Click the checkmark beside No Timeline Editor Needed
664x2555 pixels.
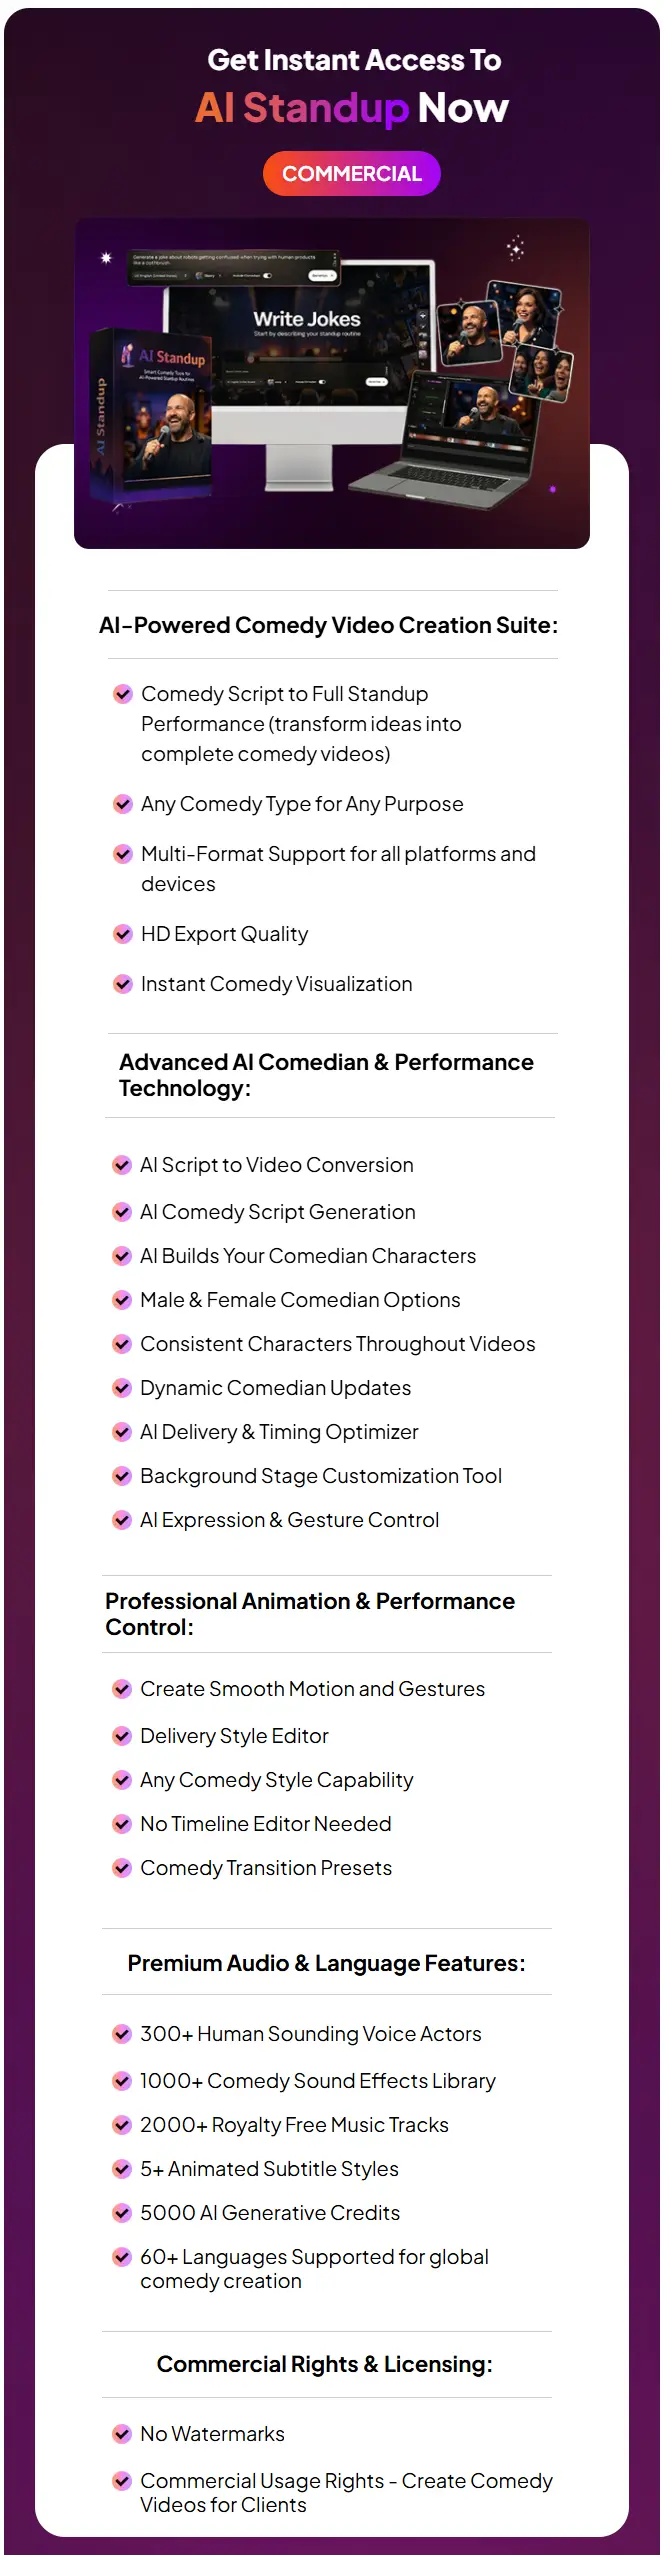[122, 1824]
